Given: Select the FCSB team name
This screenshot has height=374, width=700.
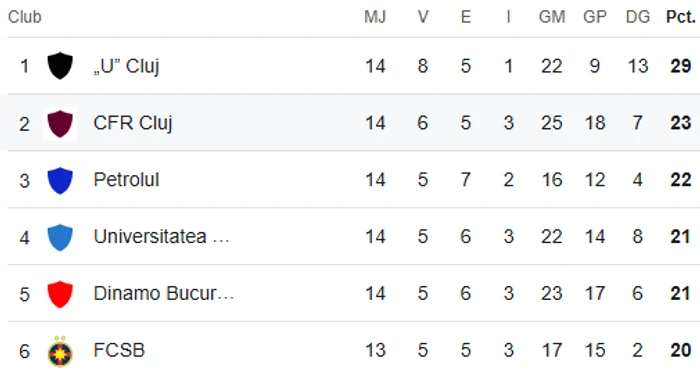Looking at the screenshot, I should pyautogui.click(x=119, y=350).
